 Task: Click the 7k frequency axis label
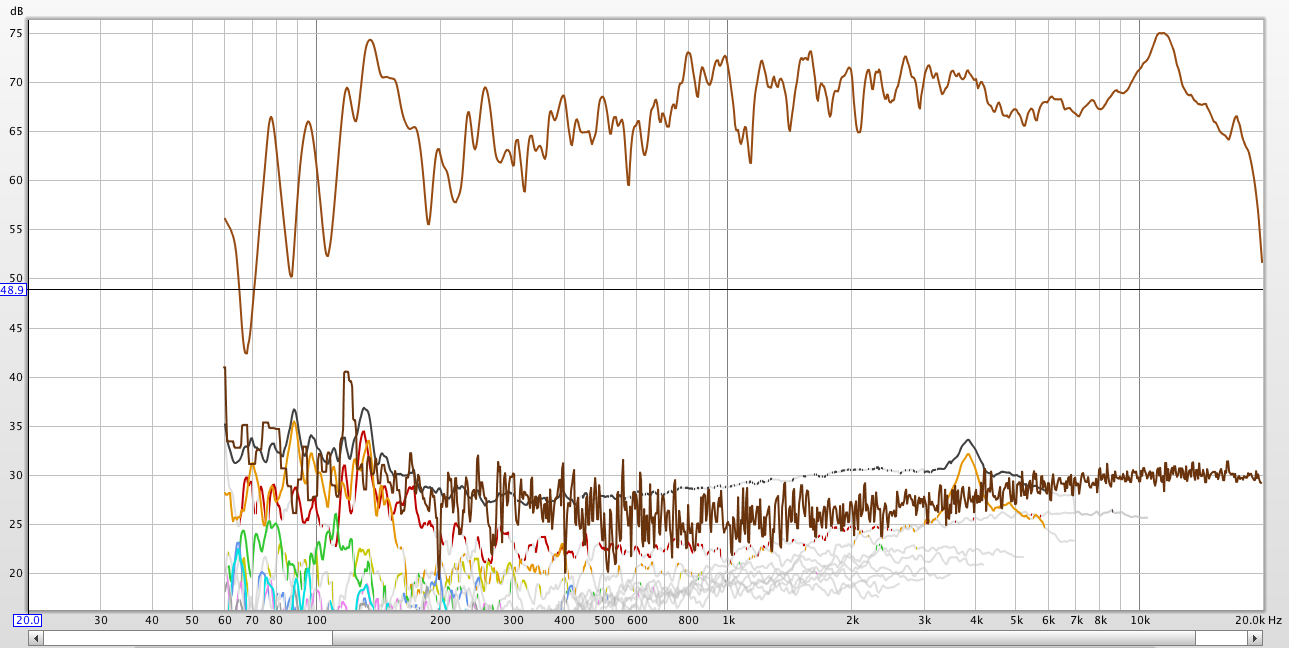(1076, 620)
